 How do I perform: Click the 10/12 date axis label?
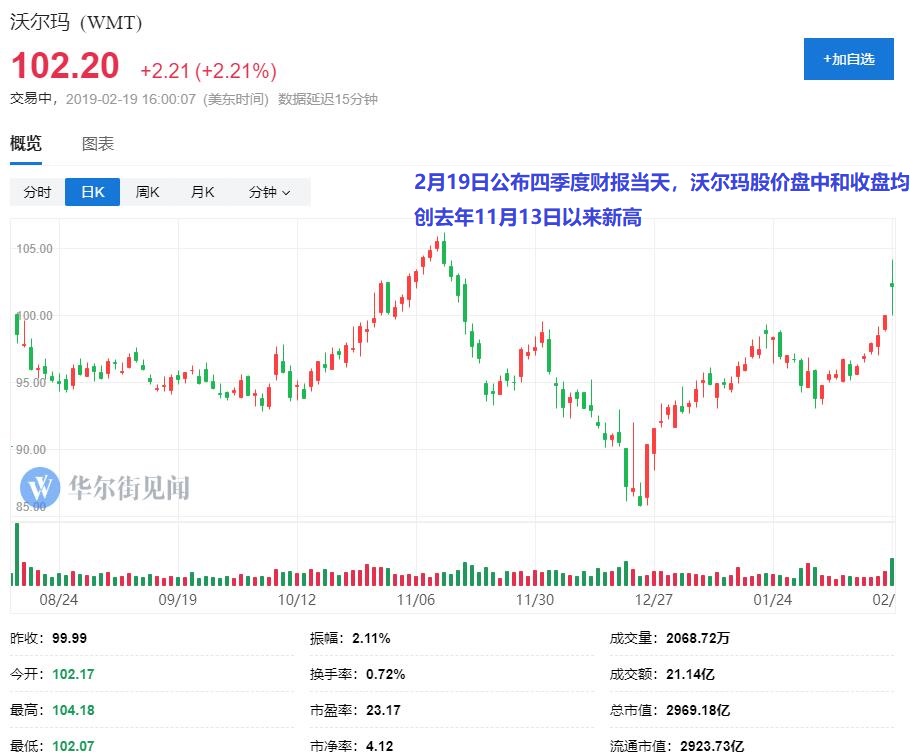pos(296,600)
